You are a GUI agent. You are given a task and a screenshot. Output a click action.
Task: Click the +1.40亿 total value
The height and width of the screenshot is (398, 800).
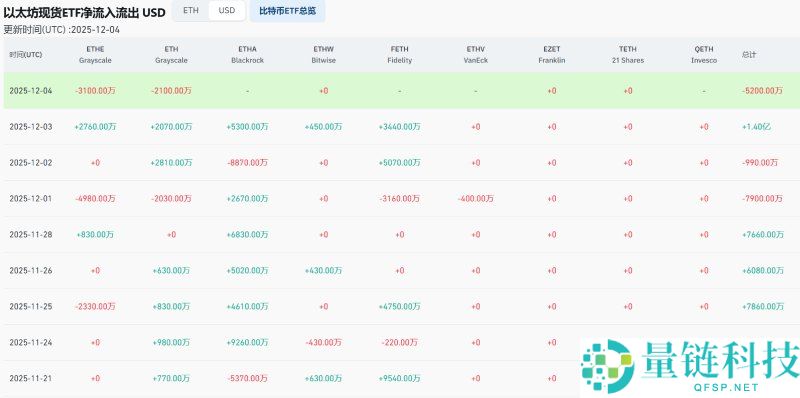[x=757, y=127]
